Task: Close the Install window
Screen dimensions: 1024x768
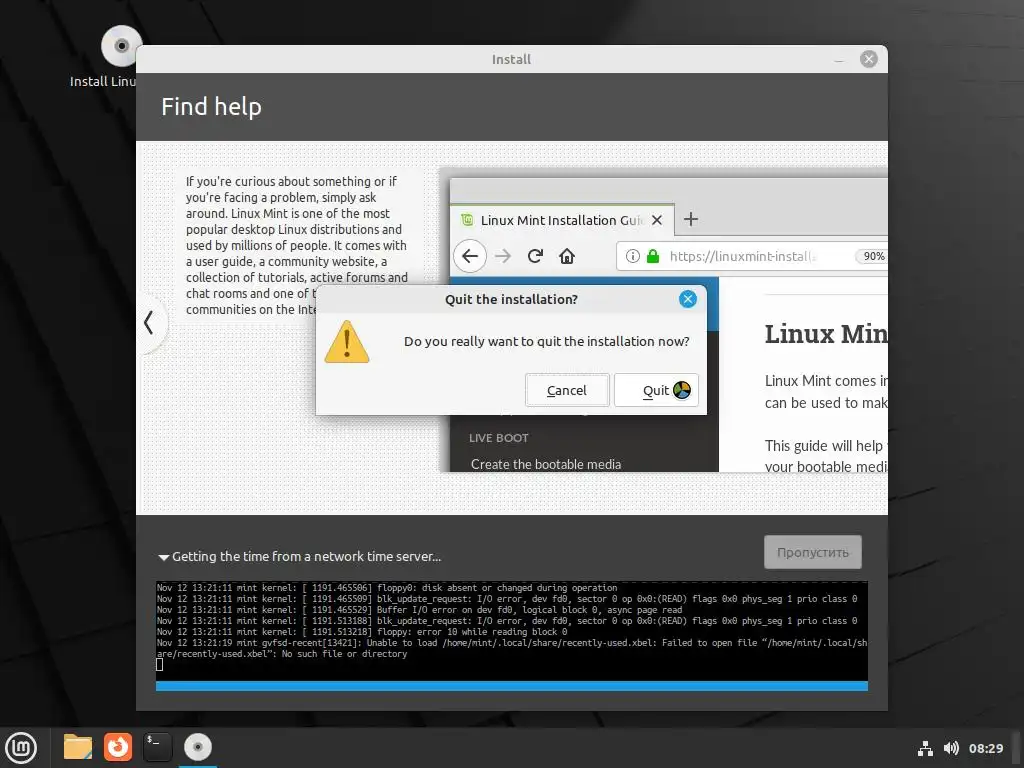Action: [x=869, y=59]
